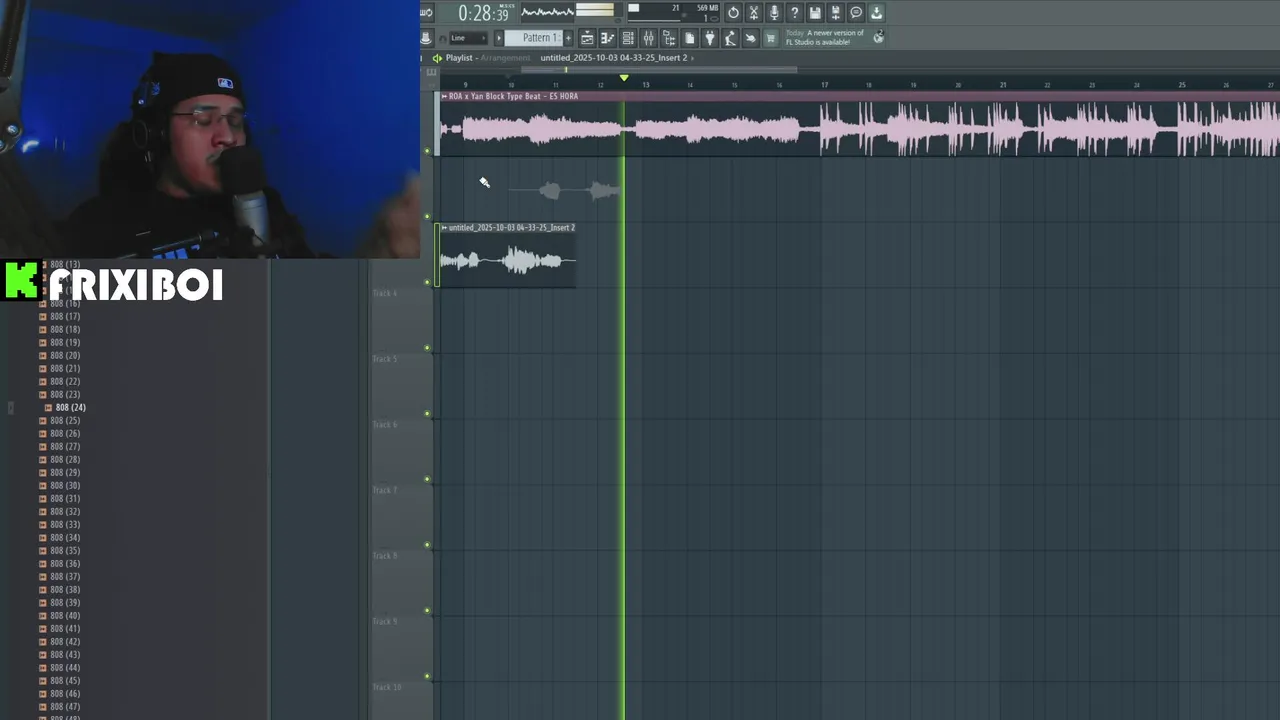Select 808 (42) in browser
Viewport: 1280px width, 720px height.
coord(65,641)
